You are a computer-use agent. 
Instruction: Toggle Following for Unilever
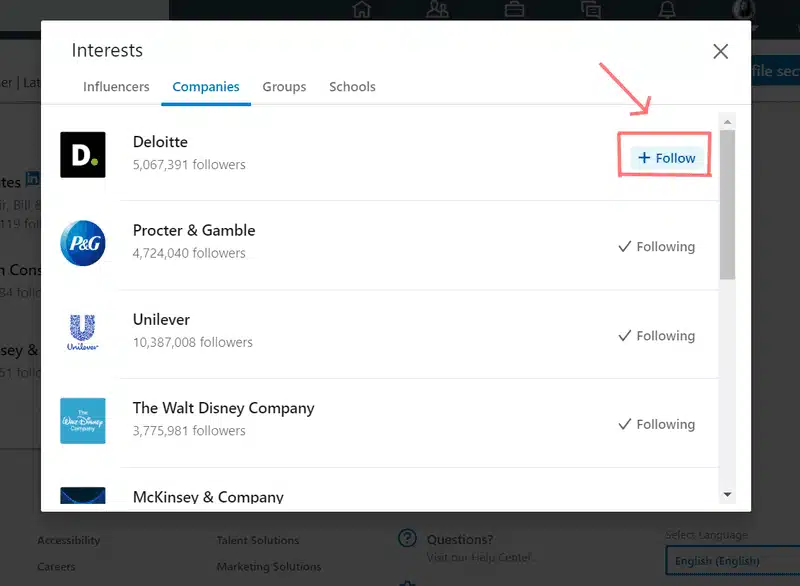(x=657, y=336)
